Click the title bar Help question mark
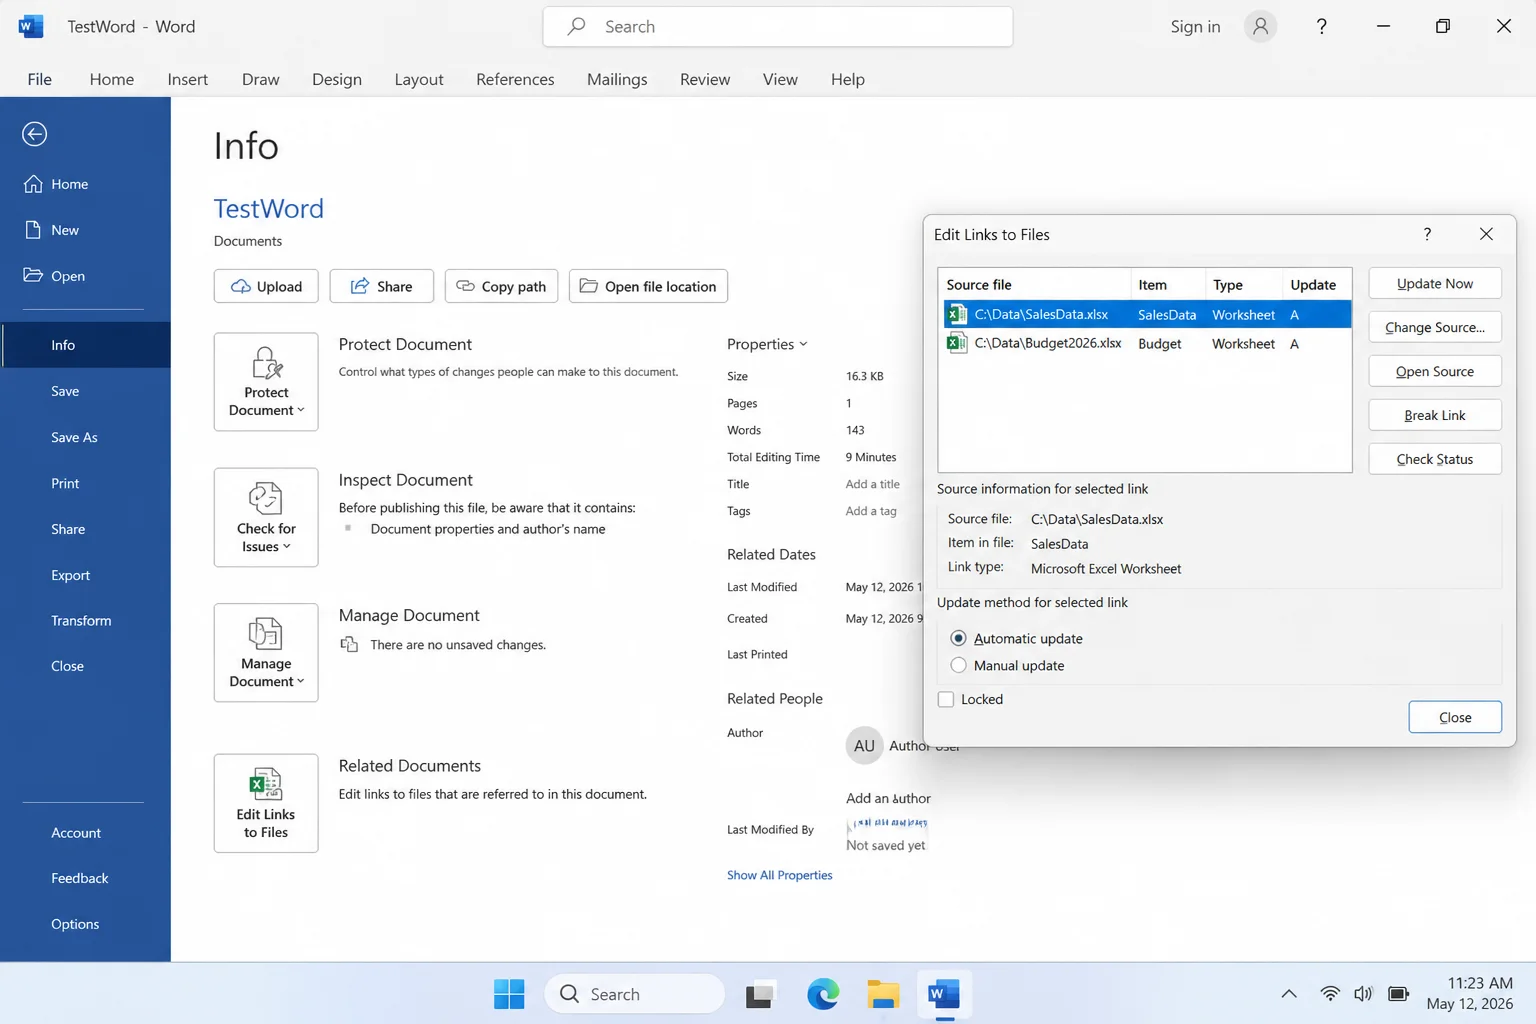Viewport: 1536px width, 1024px height. (1321, 27)
